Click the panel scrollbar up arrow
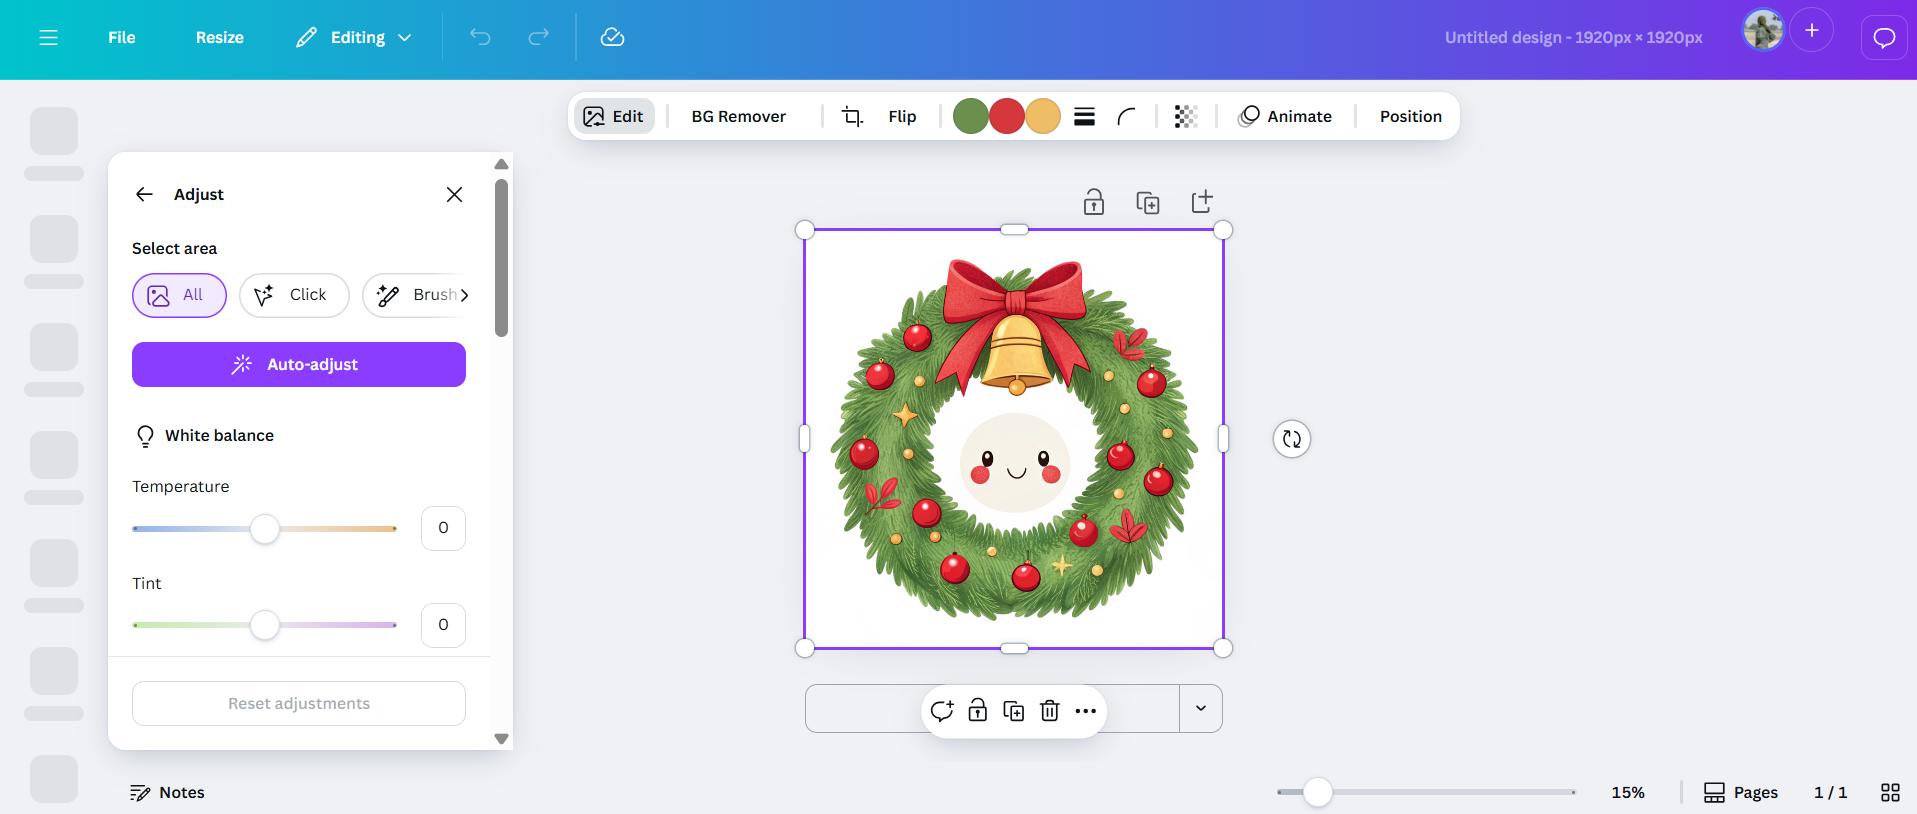Image resolution: width=1917 pixels, height=814 pixels. pyautogui.click(x=502, y=164)
